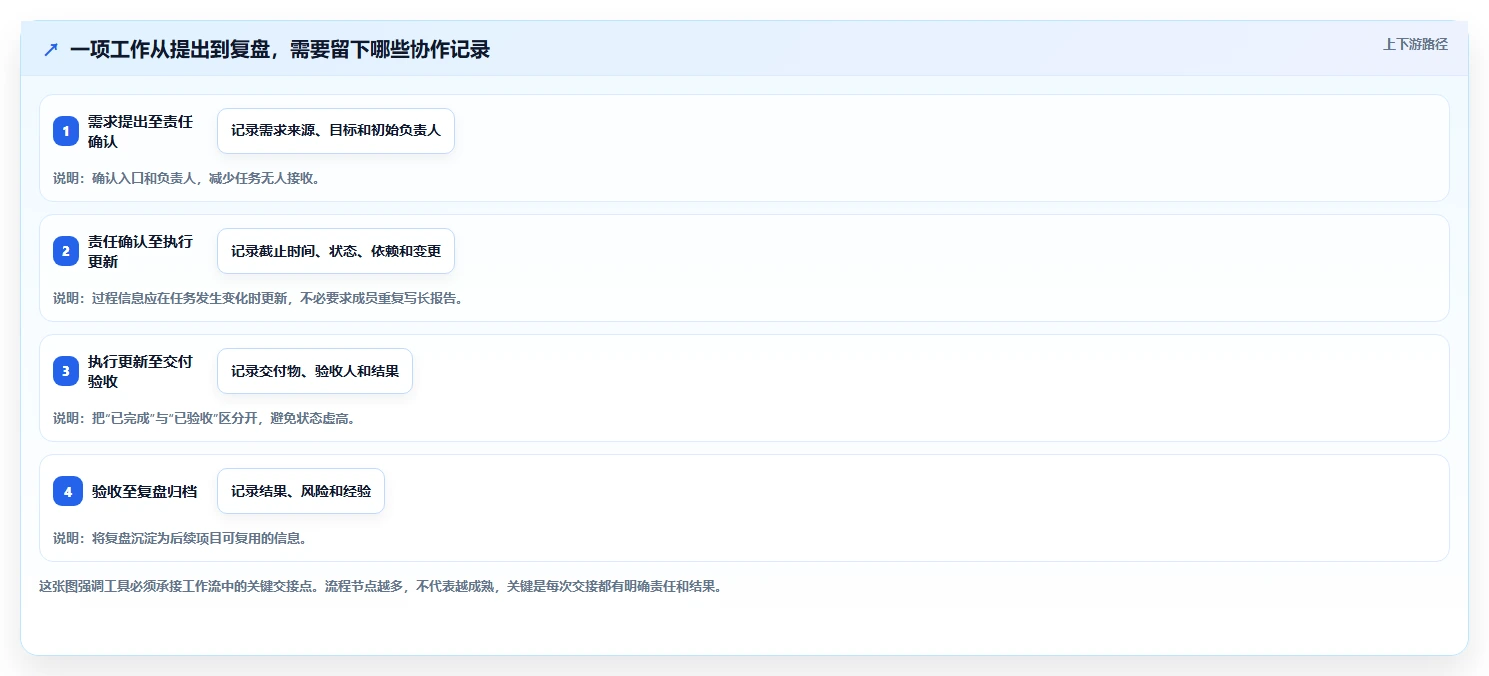This screenshot has width=1489, height=676.
Task: Click the 记录结果、风险和经验 chip
Action: coord(301,491)
